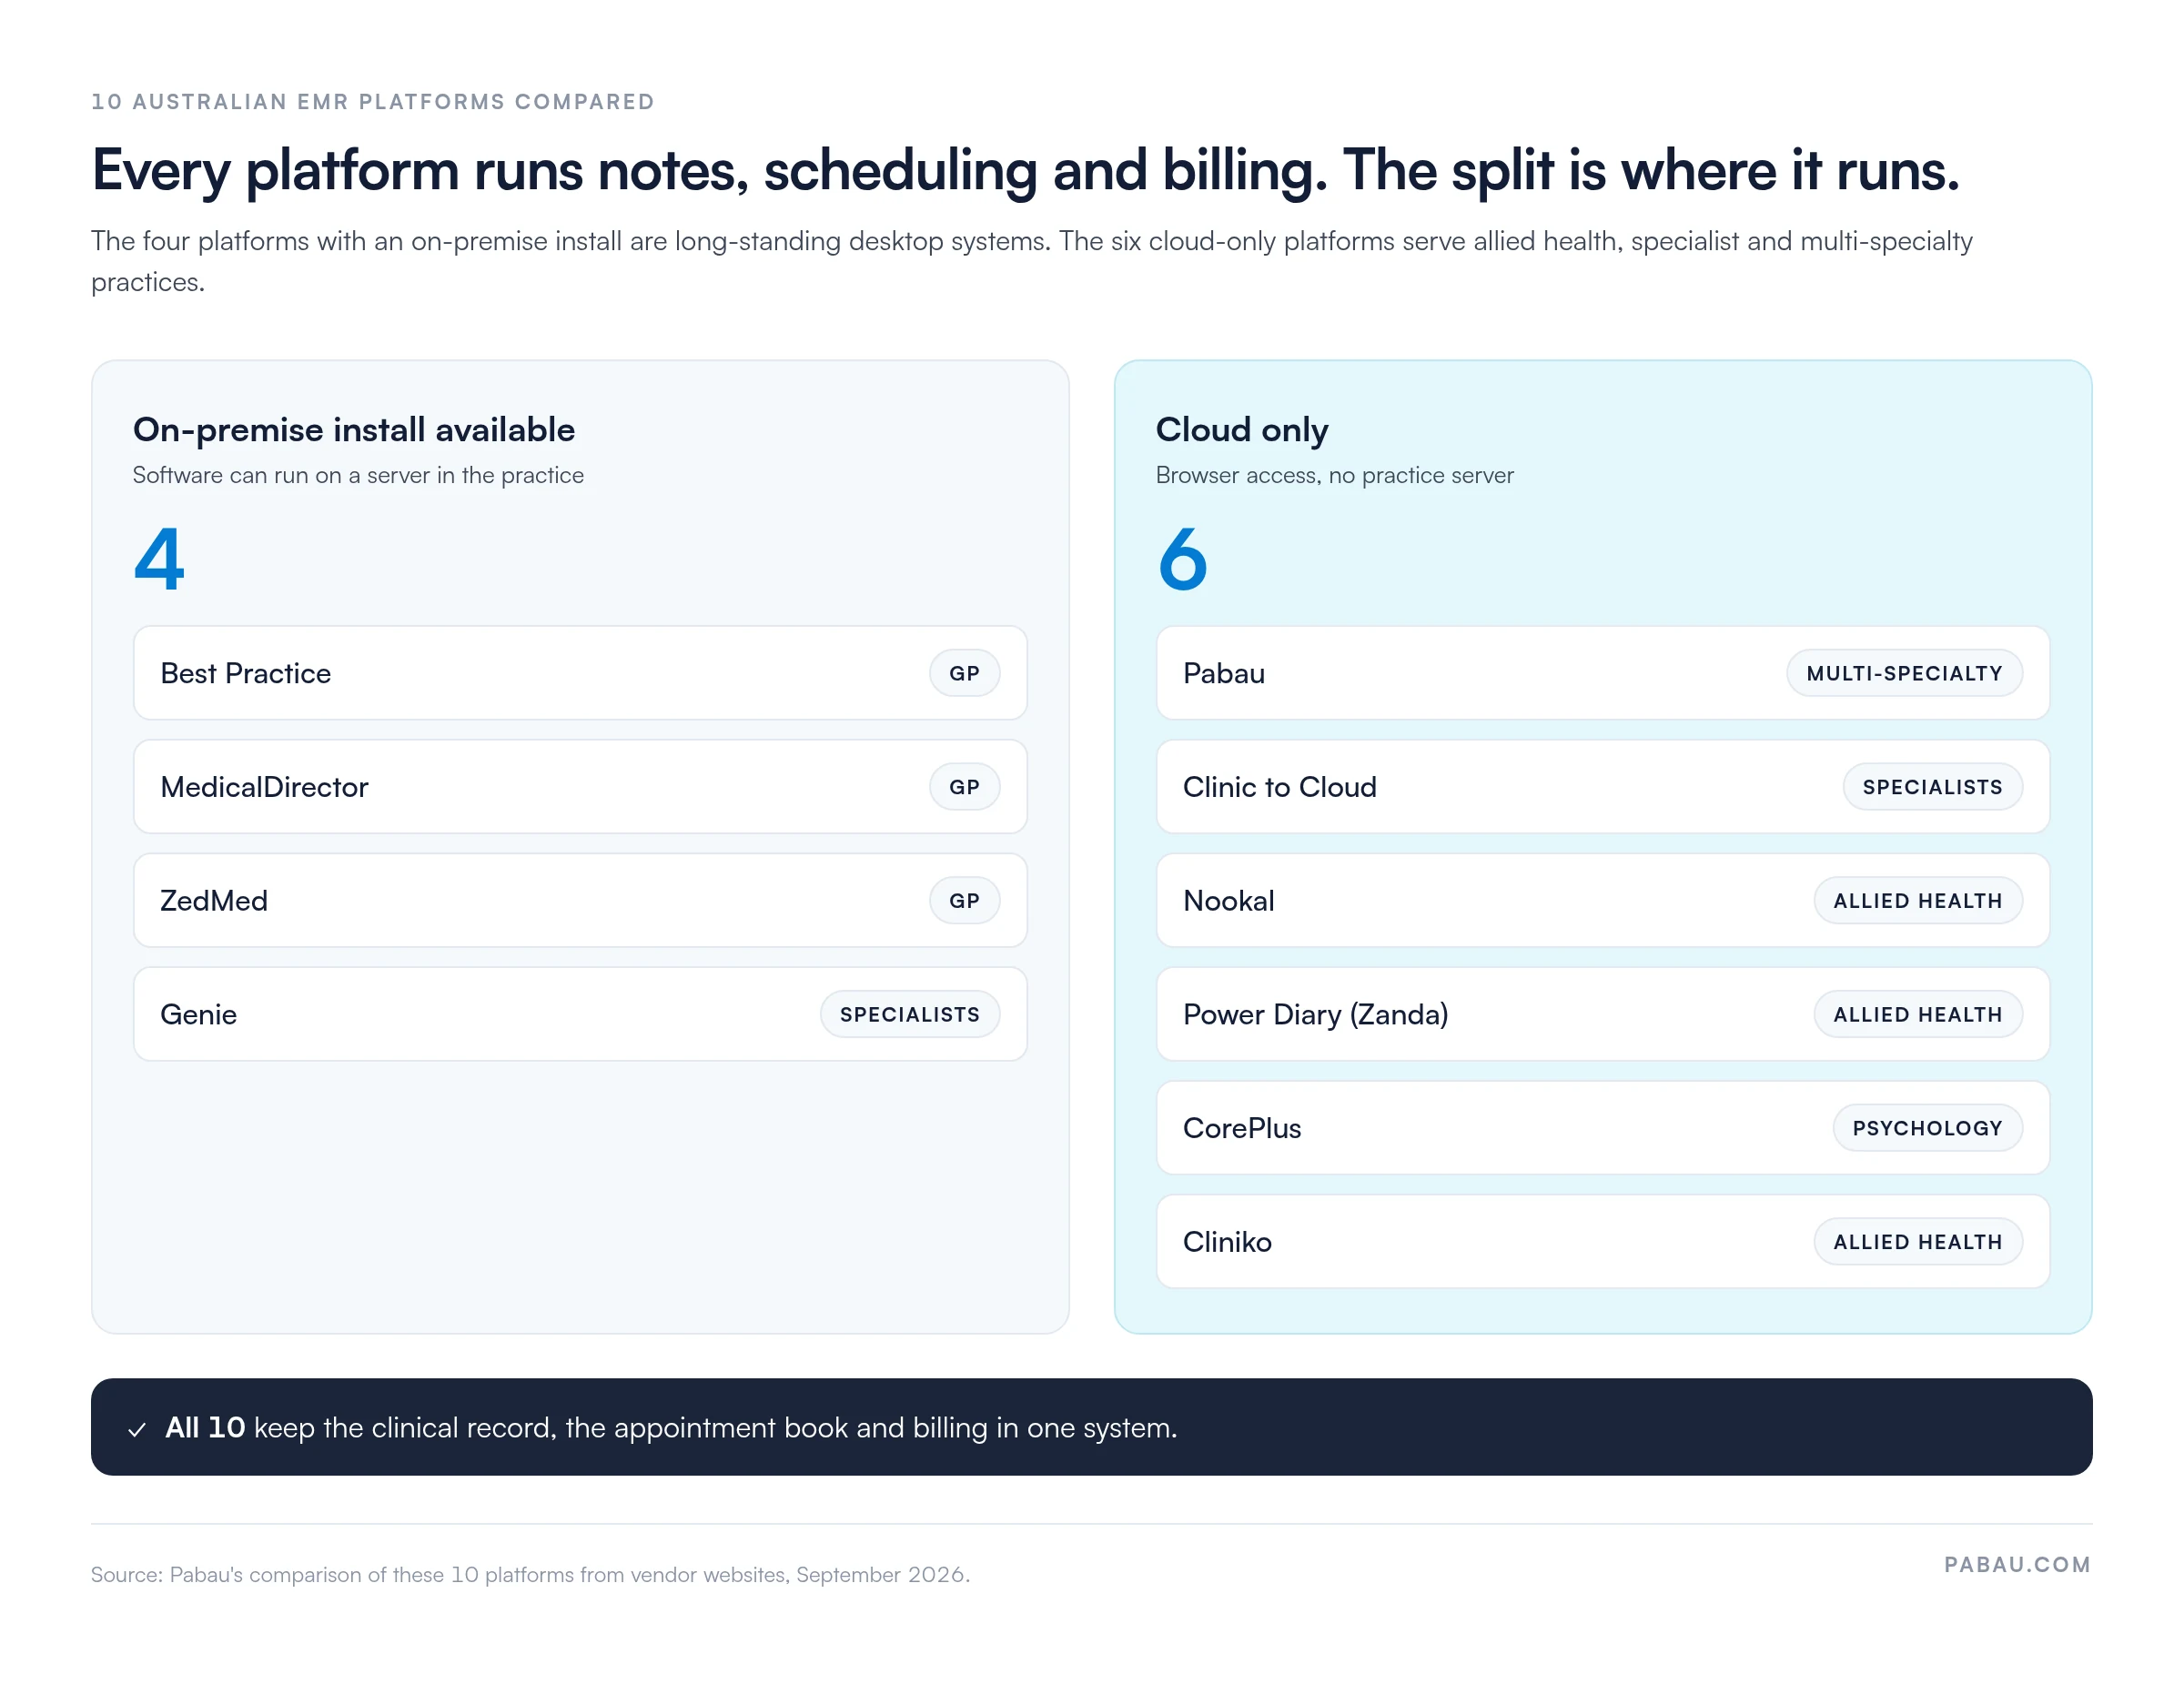Click the SPECIALISTS tag beside Clinic to Cloud
Screen dimensions: 2184x1694
click(x=1932, y=787)
